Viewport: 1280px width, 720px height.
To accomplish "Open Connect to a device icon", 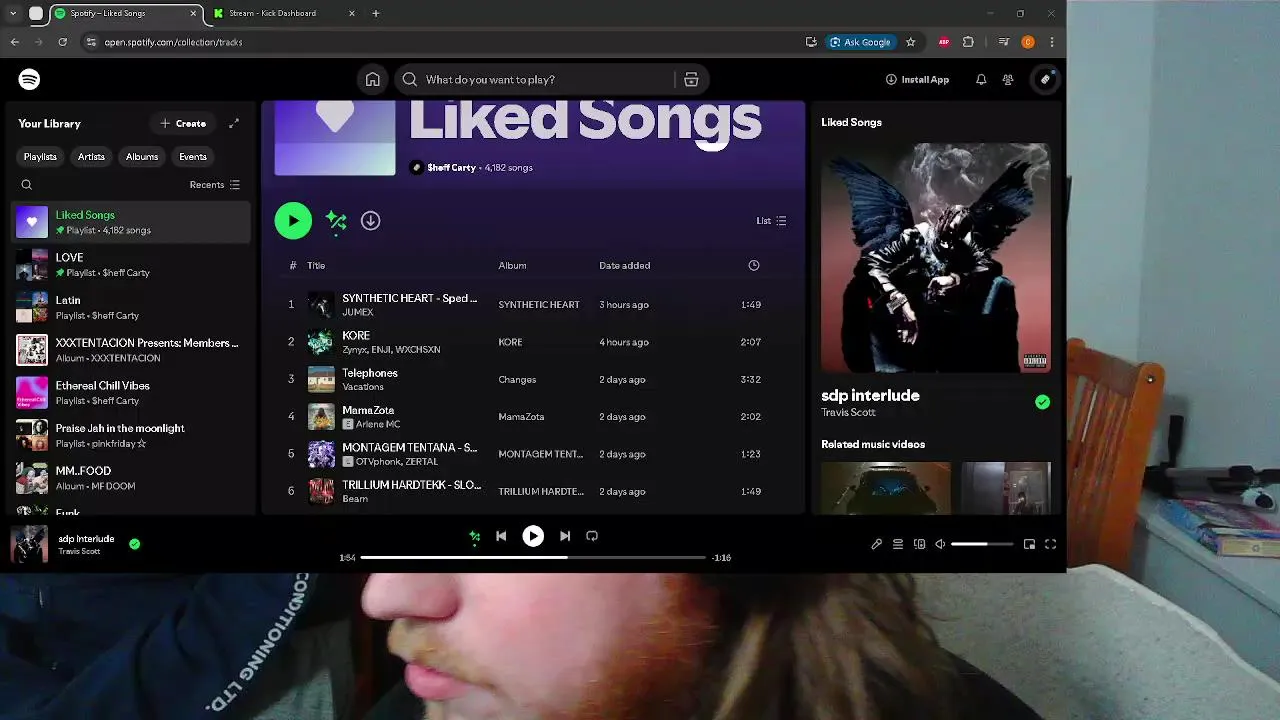I will tap(919, 545).
